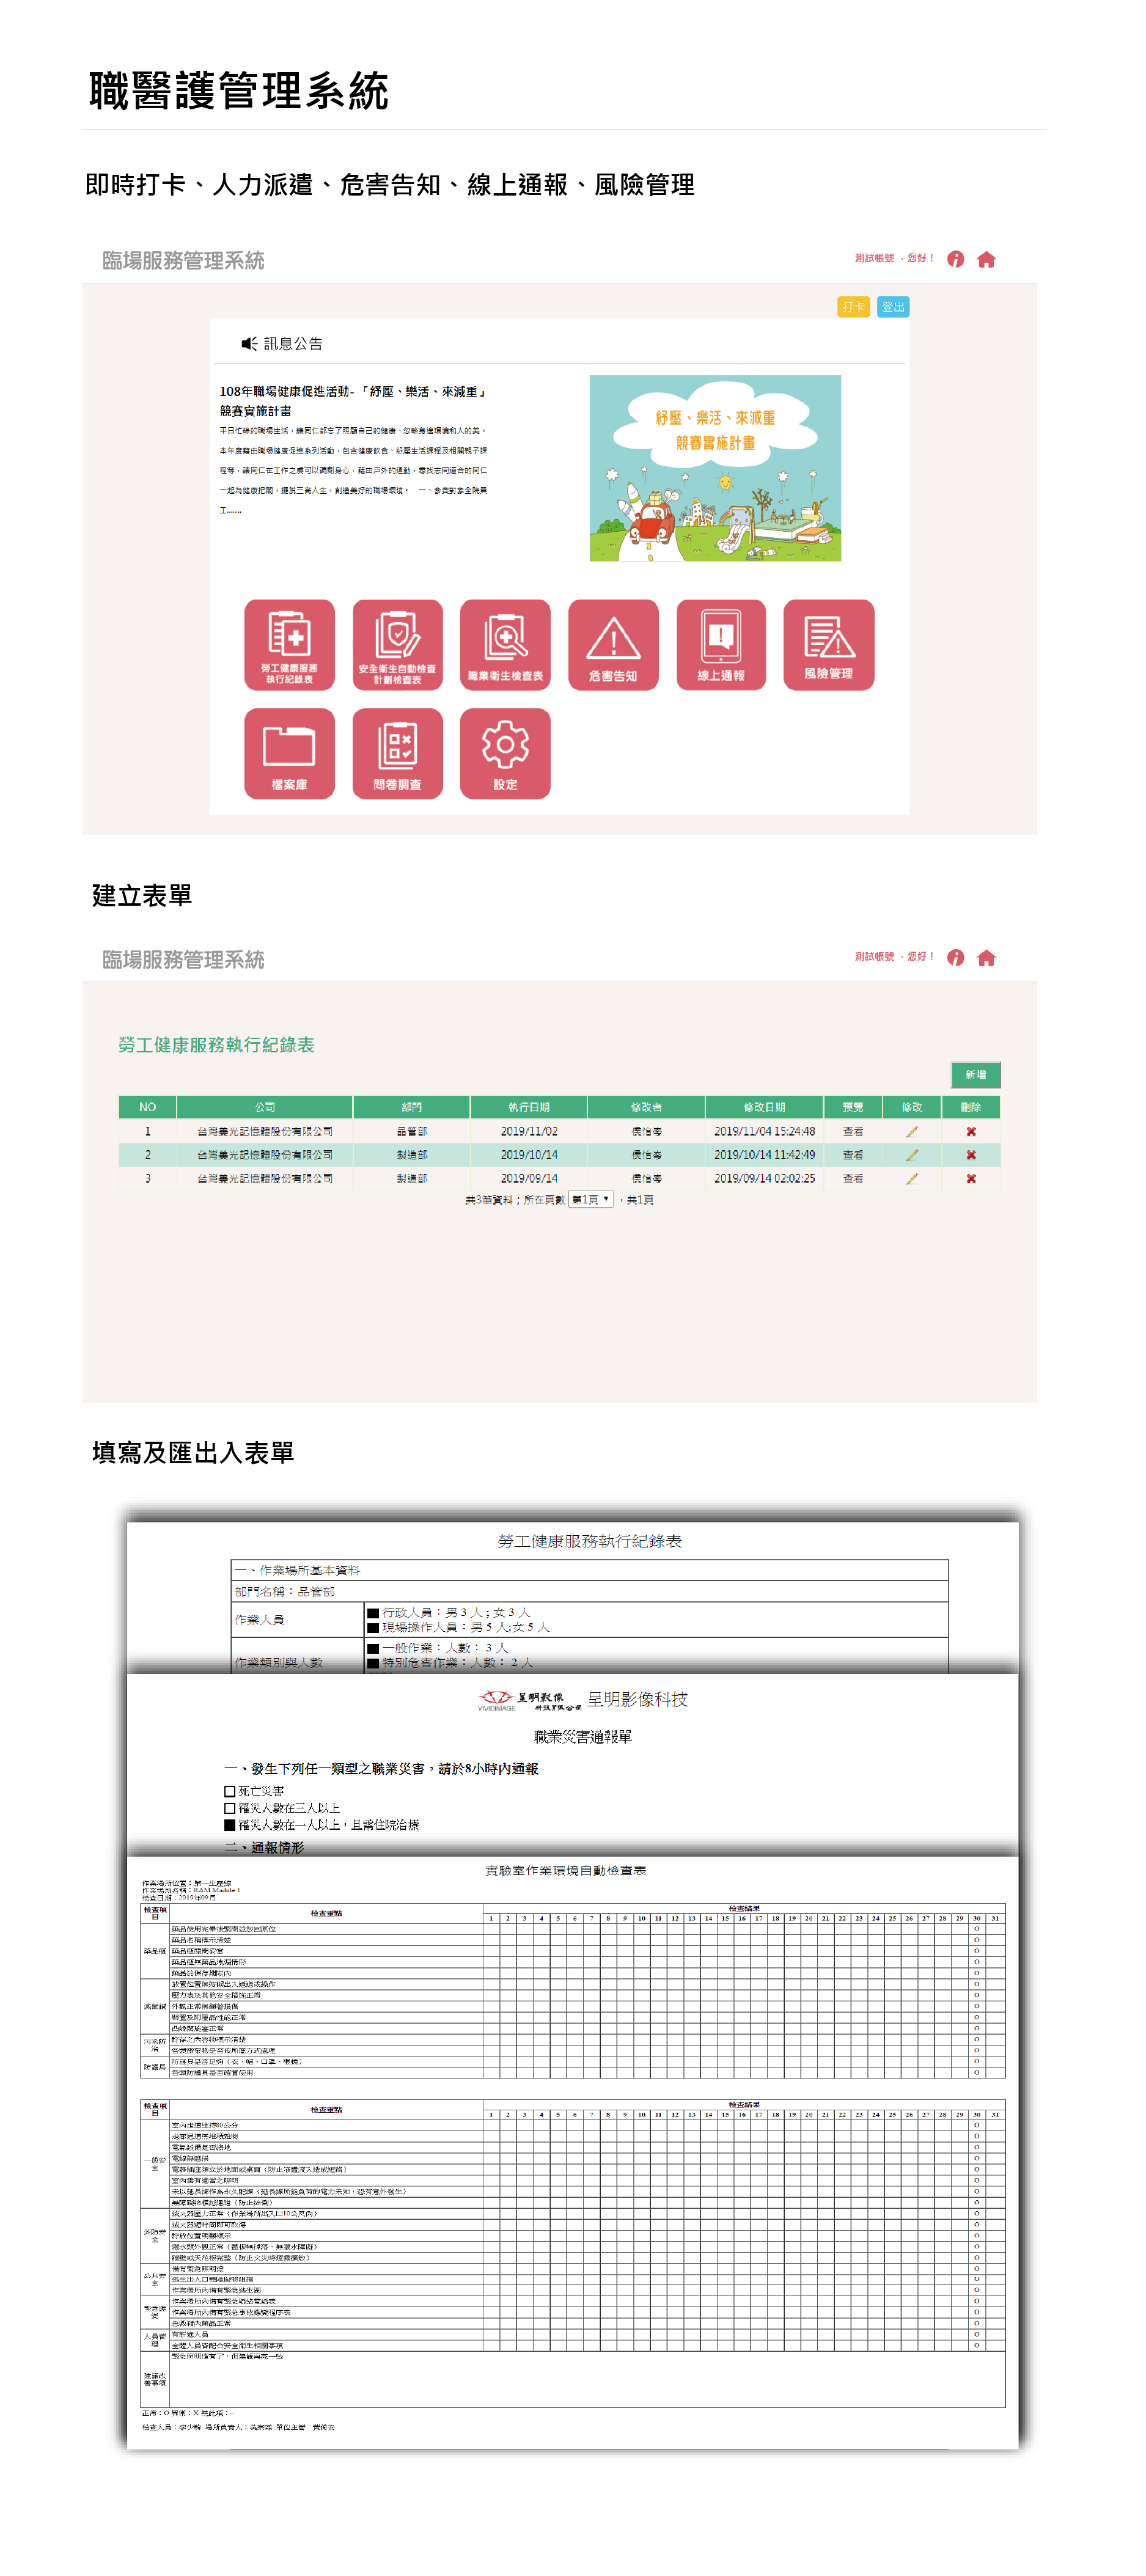Click info icon above 勞工健康服務執行紀錄表 list
Image resolution: width=1146 pixels, height=2576 pixels.
955,958
